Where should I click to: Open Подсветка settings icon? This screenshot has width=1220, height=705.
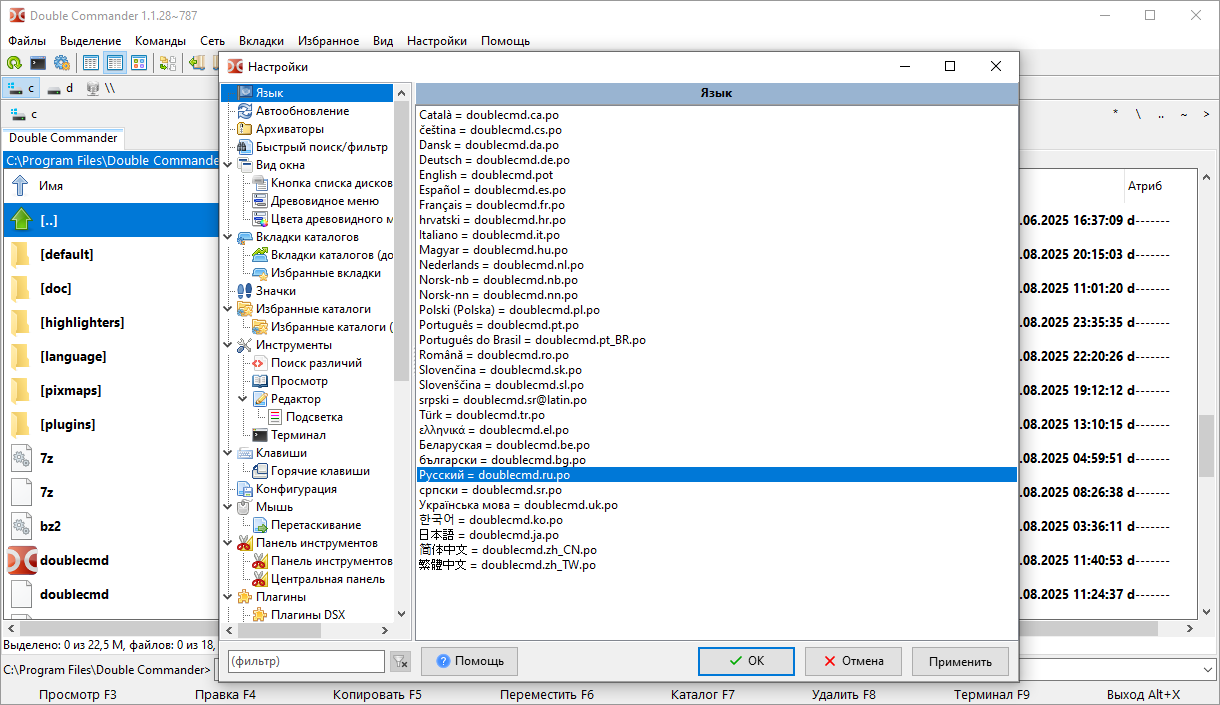tap(275, 417)
